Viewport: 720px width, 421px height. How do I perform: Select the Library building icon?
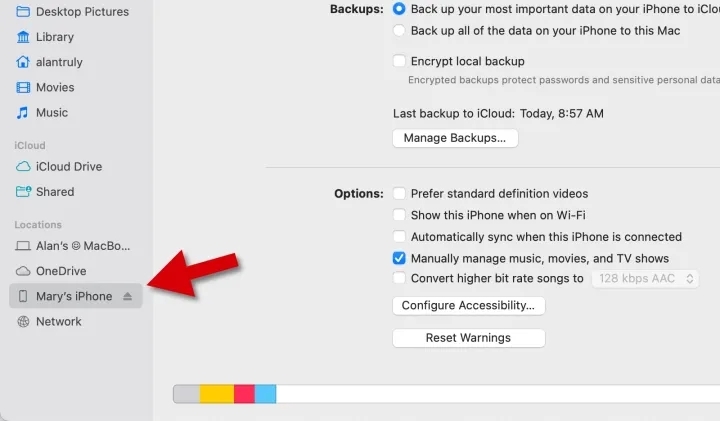point(23,37)
